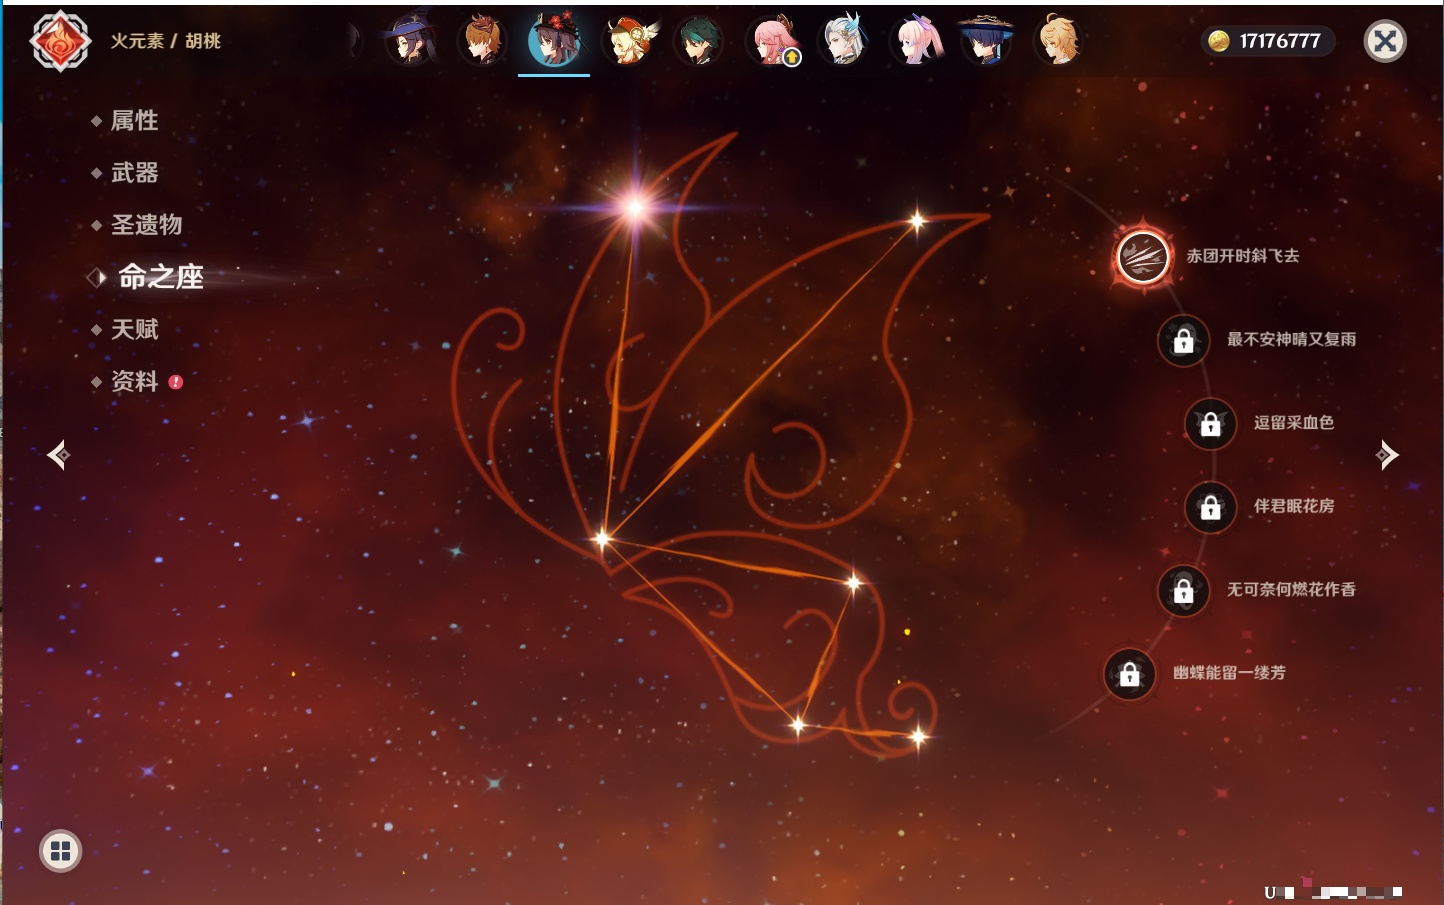1444x905 pixels.
Task: Click the red alert badge next to 资料
Action: coord(176,382)
